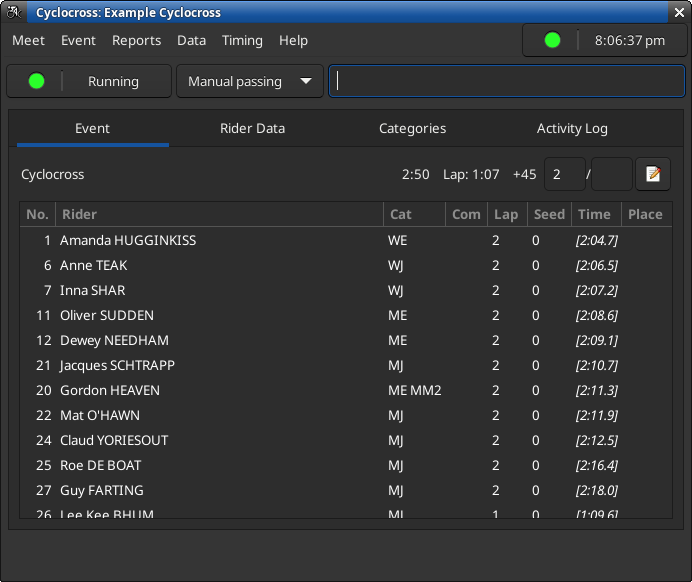Click the edit notepad icon button
This screenshot has height=582, width=692.
point(653,174)
